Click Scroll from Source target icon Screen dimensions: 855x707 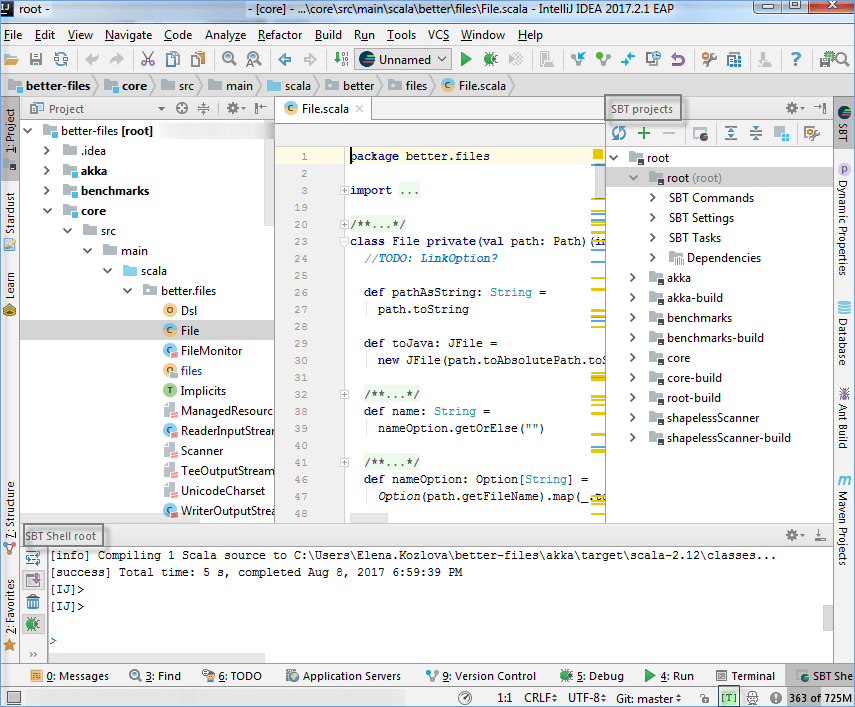point(182,108)
